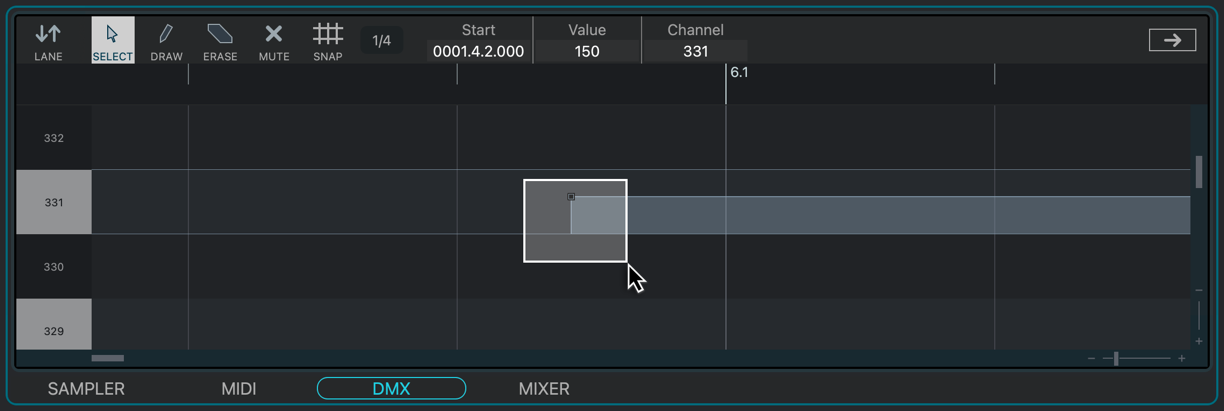Click the Lane tool icon
The image size is (1224, 411).
pyautogui.click(x=48, y=41)
